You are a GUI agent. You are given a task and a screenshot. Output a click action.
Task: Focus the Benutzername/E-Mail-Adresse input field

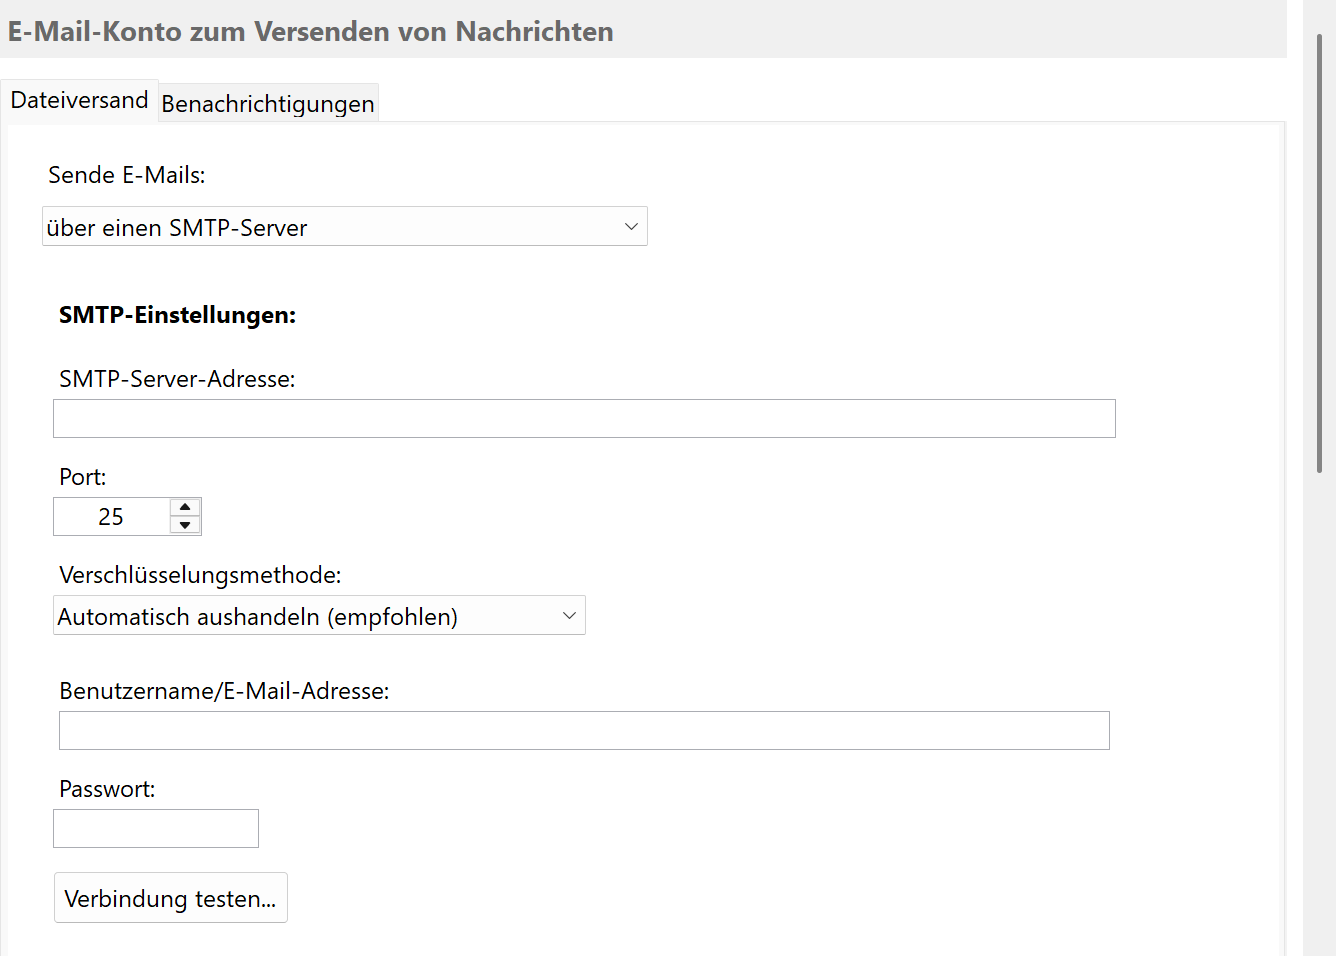pos(584,730)
